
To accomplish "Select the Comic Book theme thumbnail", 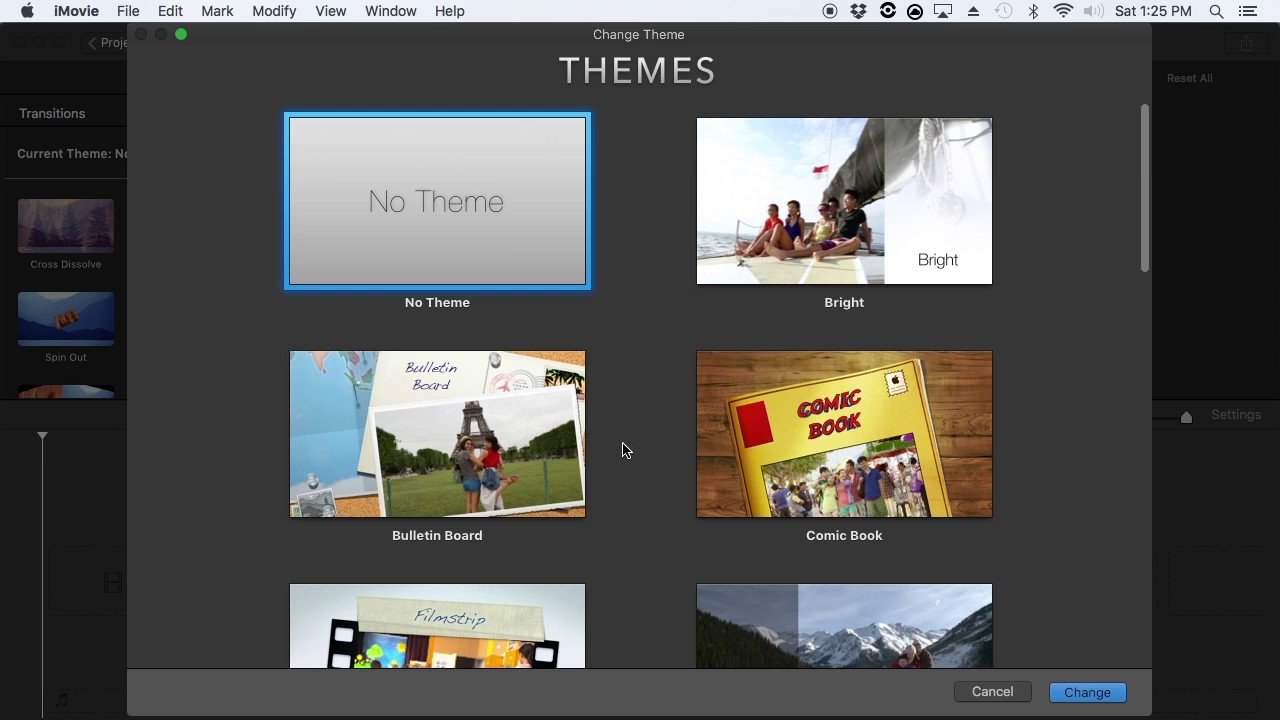I will 844,434.
